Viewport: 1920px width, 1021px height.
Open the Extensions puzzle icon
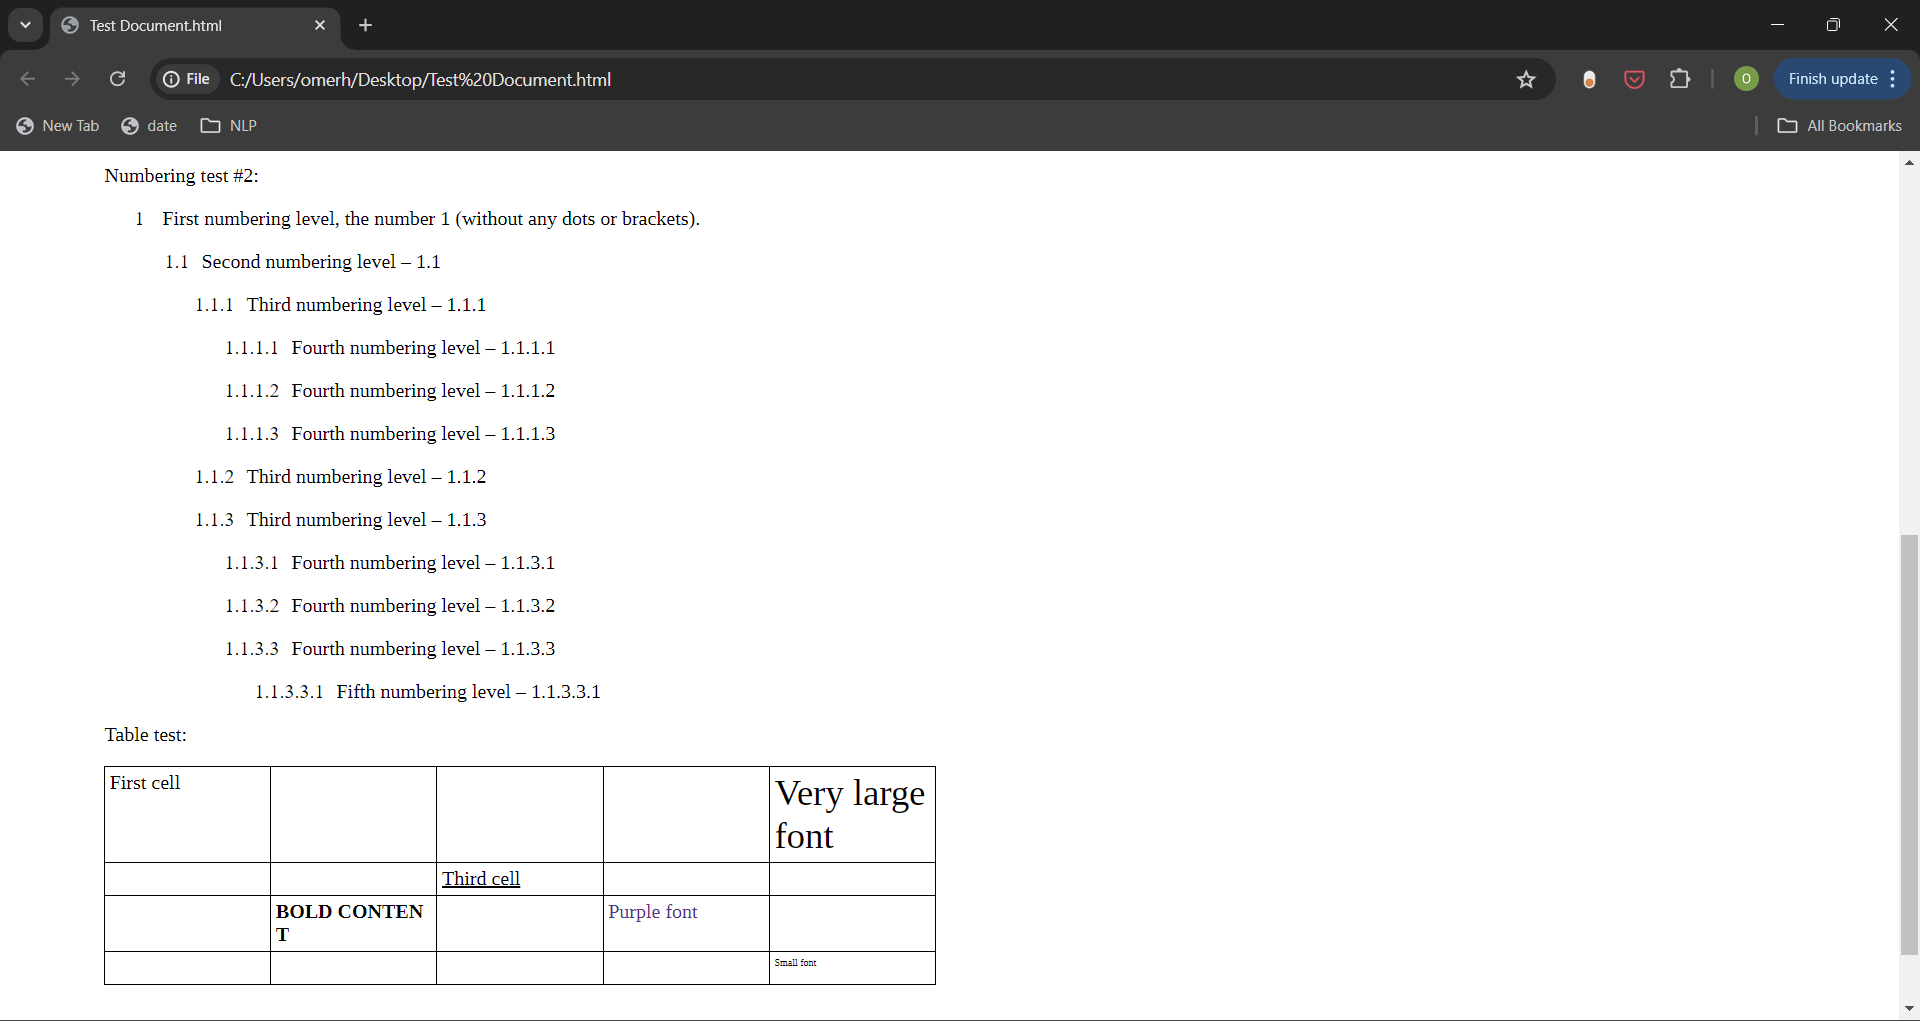tap(1680, 79)
